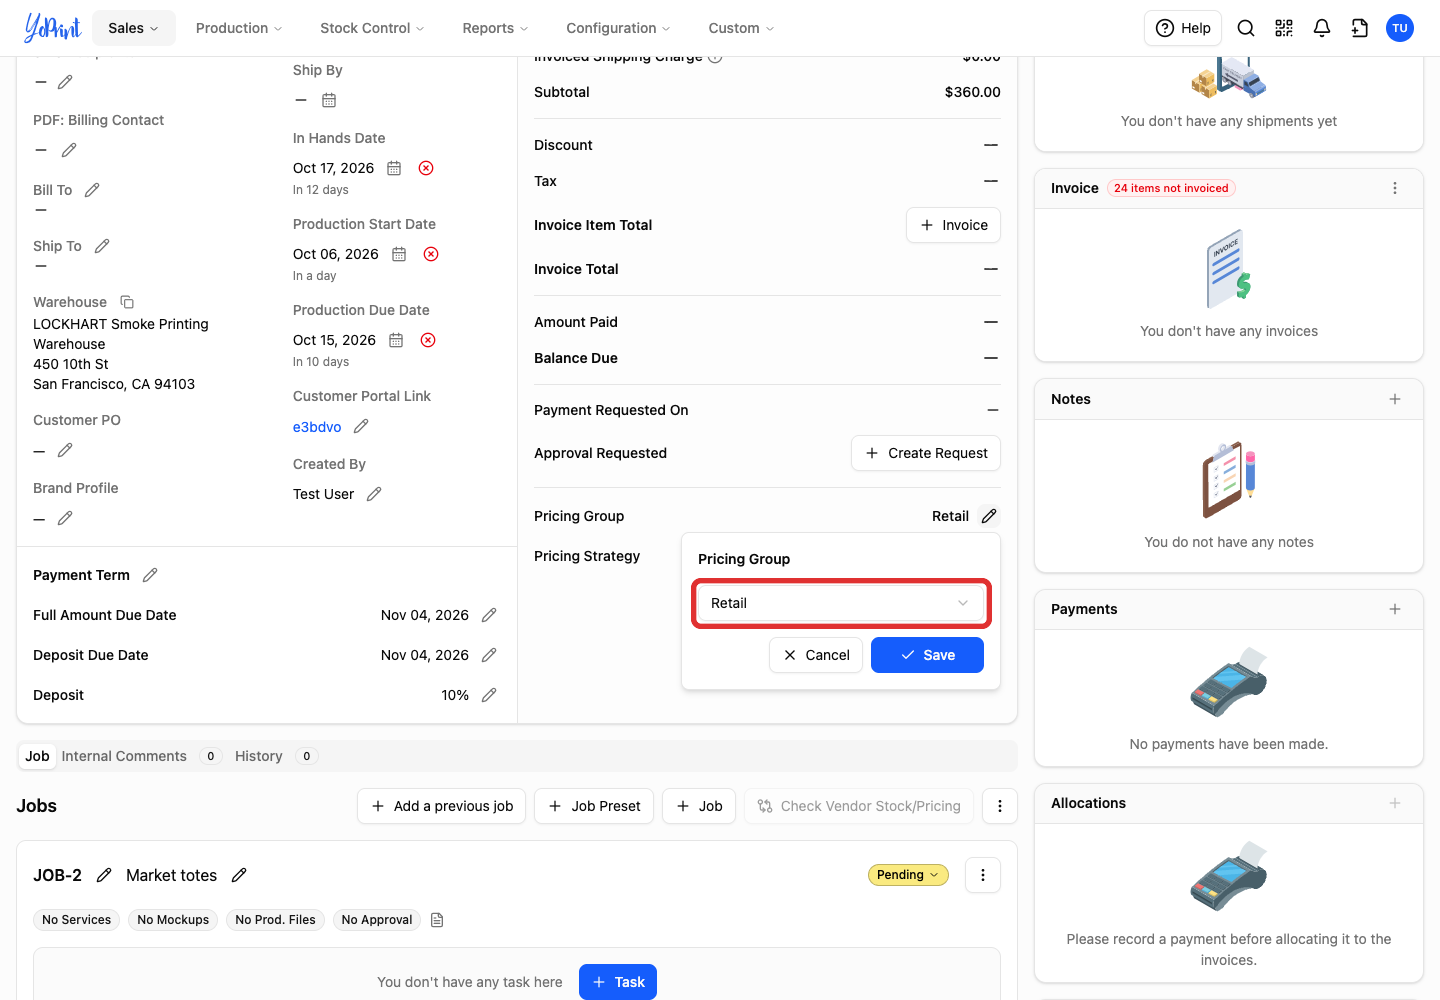Open the Custom menu
The height and width of the screenshot is (1000, 1440).
741,28
